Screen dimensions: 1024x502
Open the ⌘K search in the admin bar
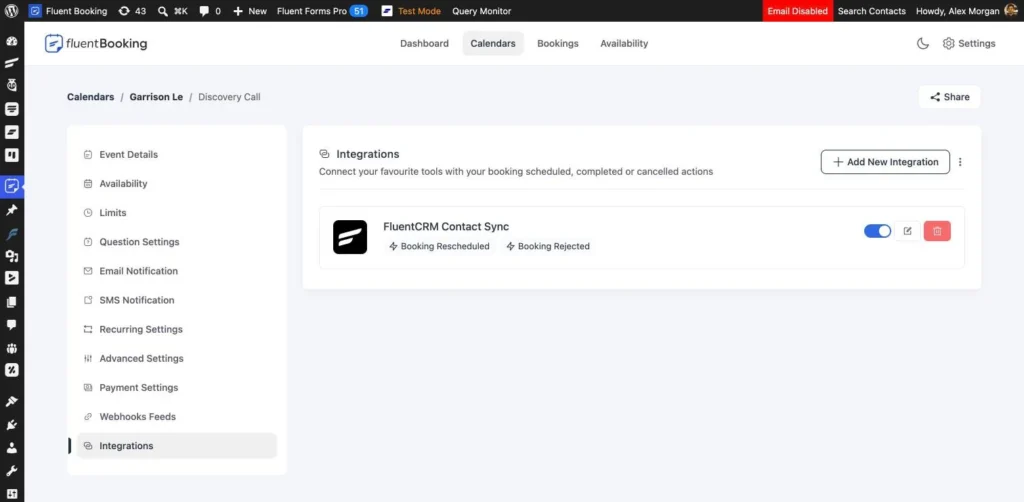(x=172, y=11)
